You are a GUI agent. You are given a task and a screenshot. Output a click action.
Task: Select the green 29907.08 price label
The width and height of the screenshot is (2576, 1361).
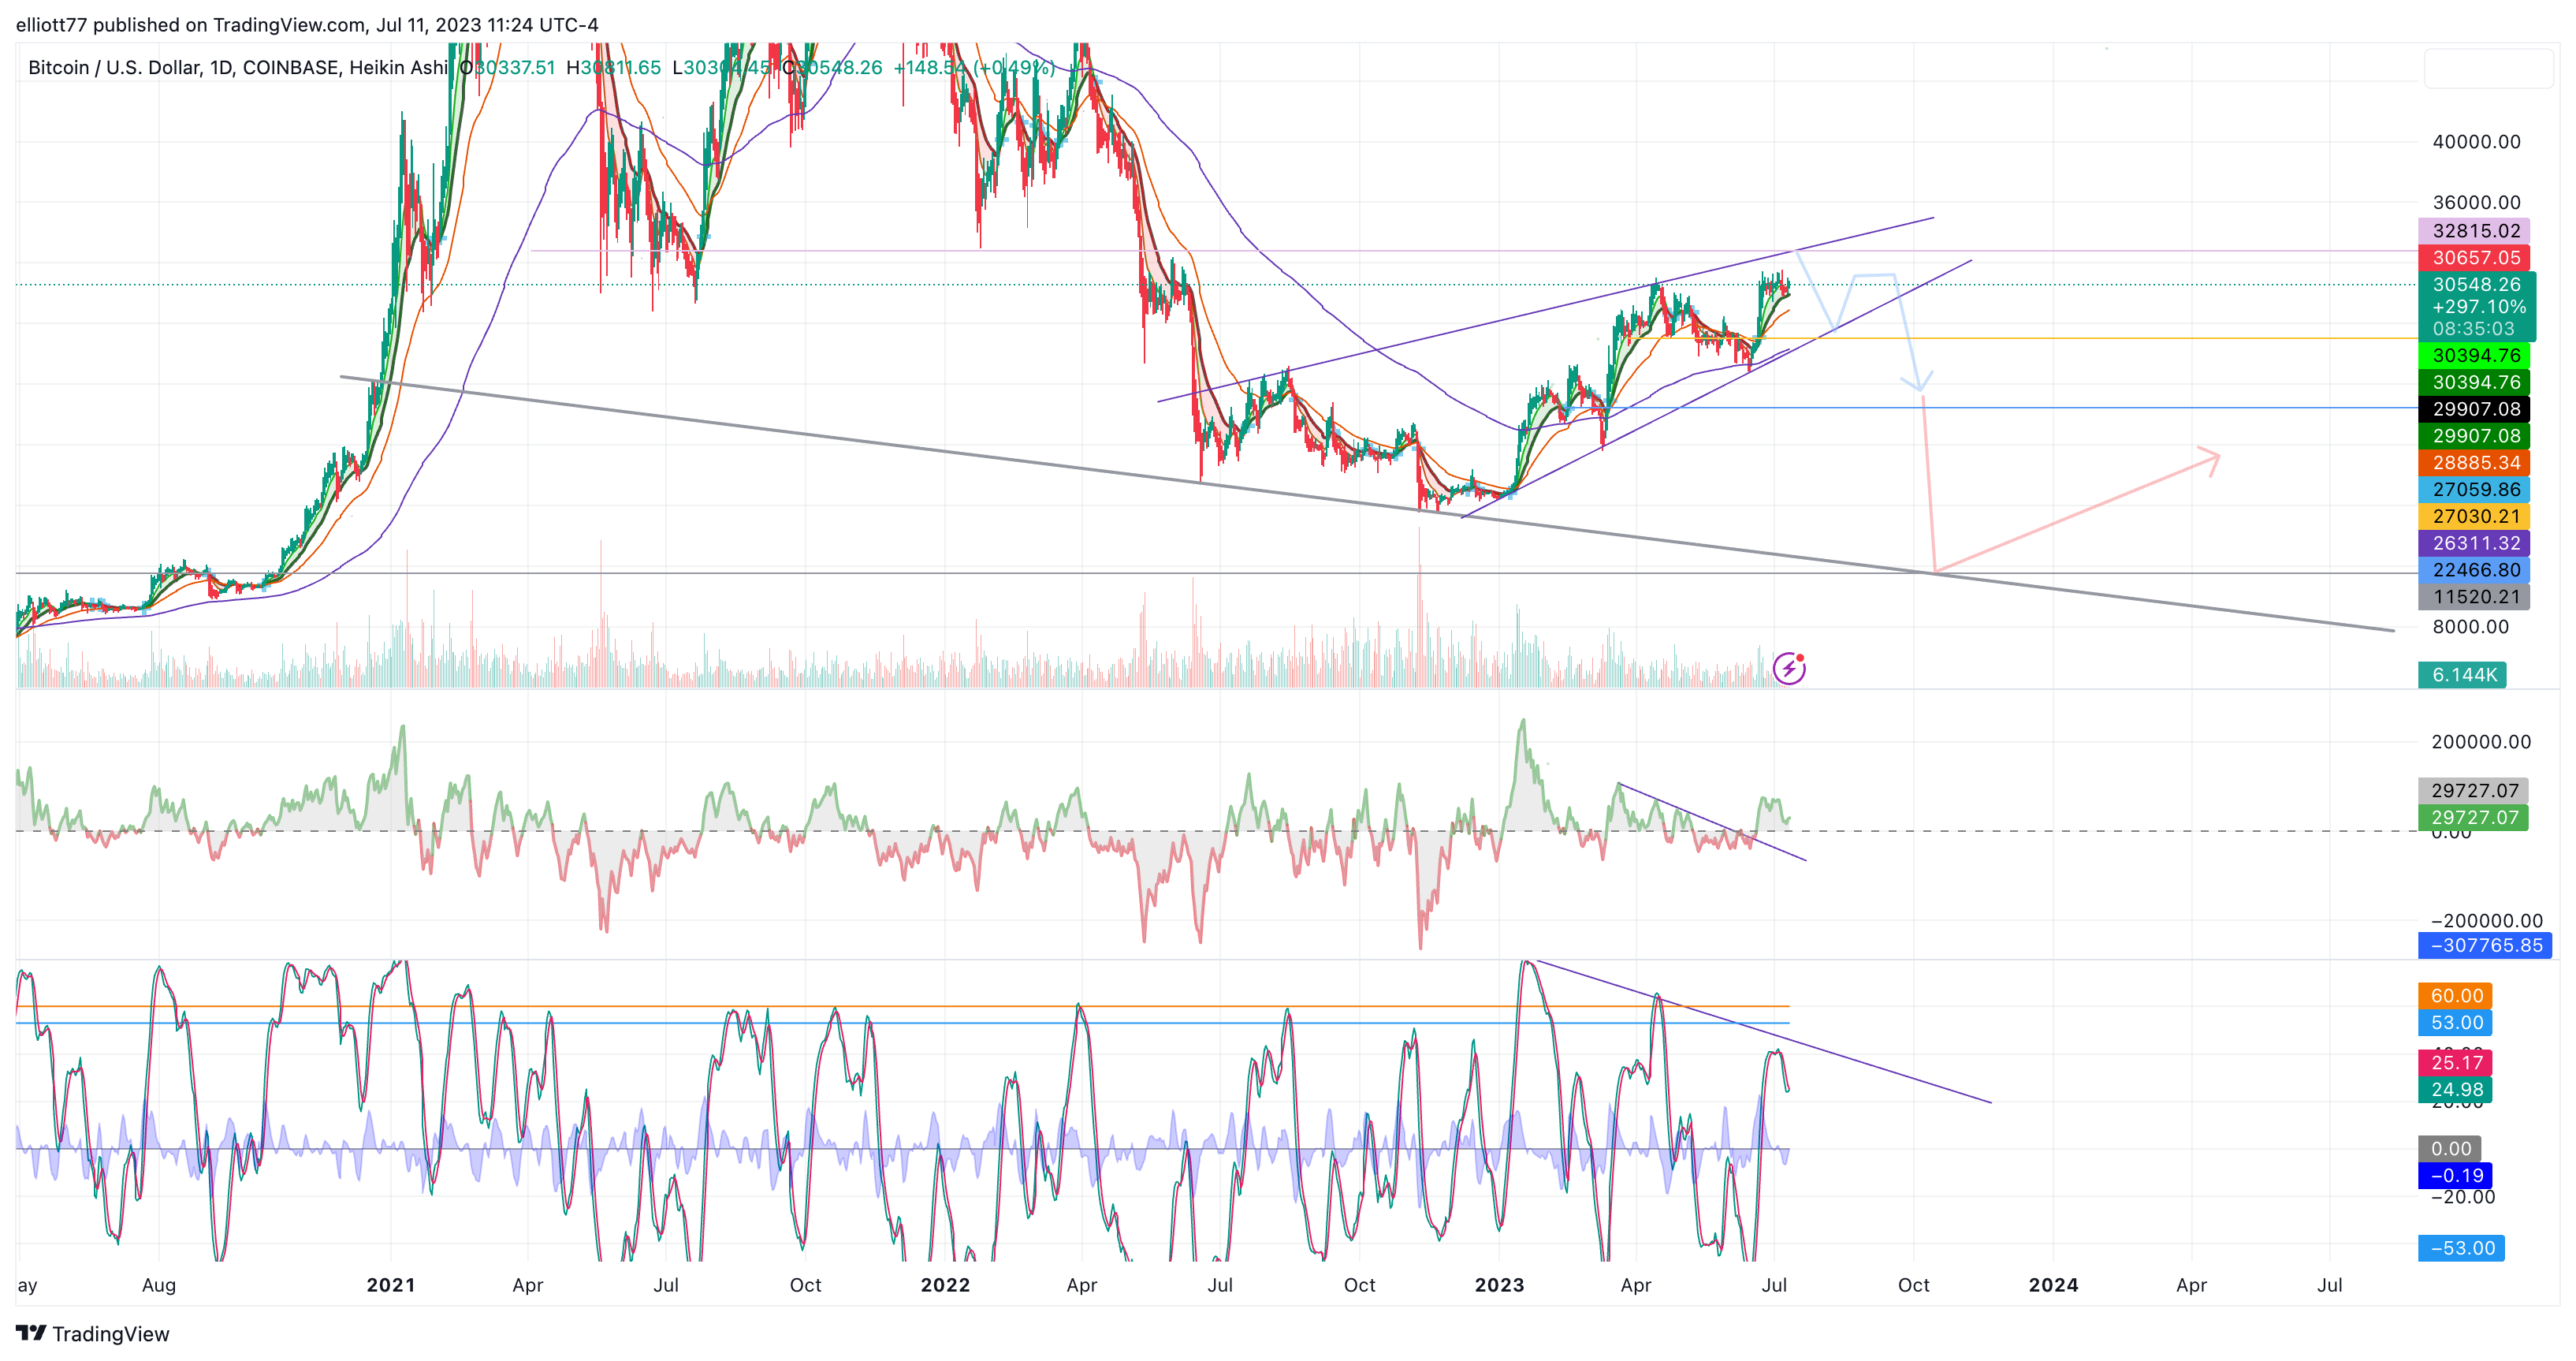click(x=2474, y=436)
